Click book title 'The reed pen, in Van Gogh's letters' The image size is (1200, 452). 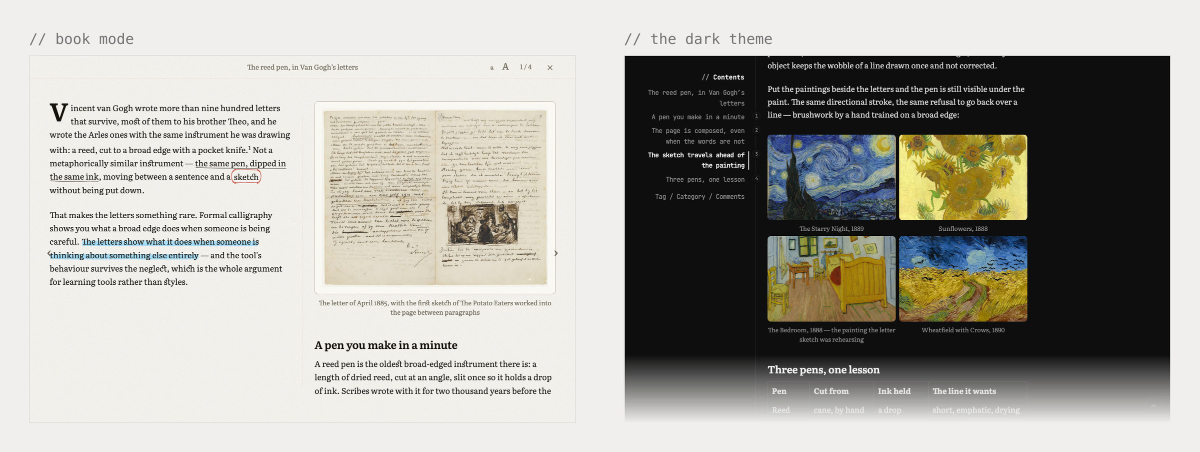coord(302,67)
